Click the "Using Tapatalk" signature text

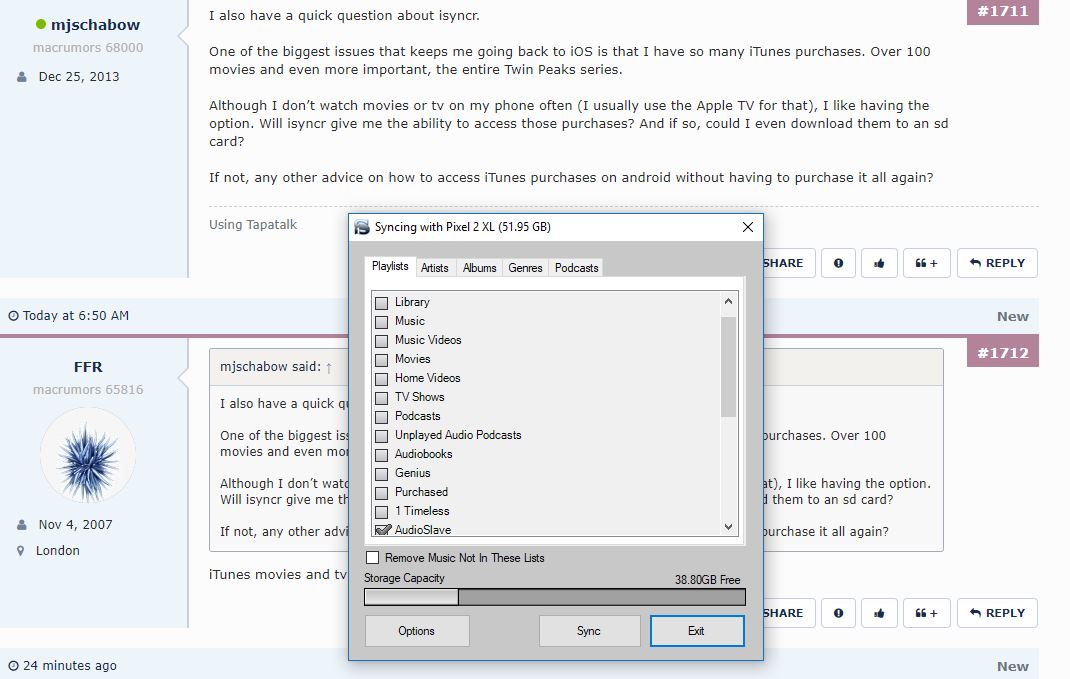coord(253,225)
